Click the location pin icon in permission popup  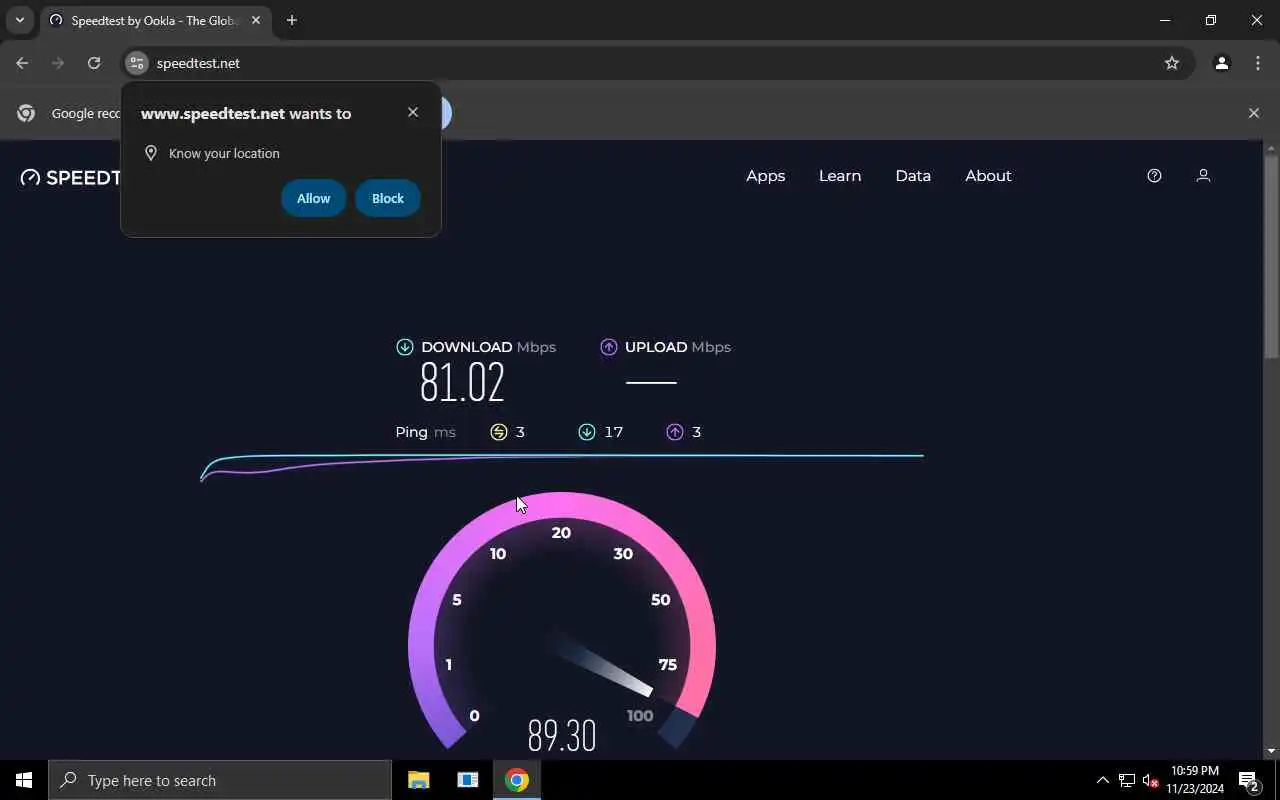pos(151,153)
